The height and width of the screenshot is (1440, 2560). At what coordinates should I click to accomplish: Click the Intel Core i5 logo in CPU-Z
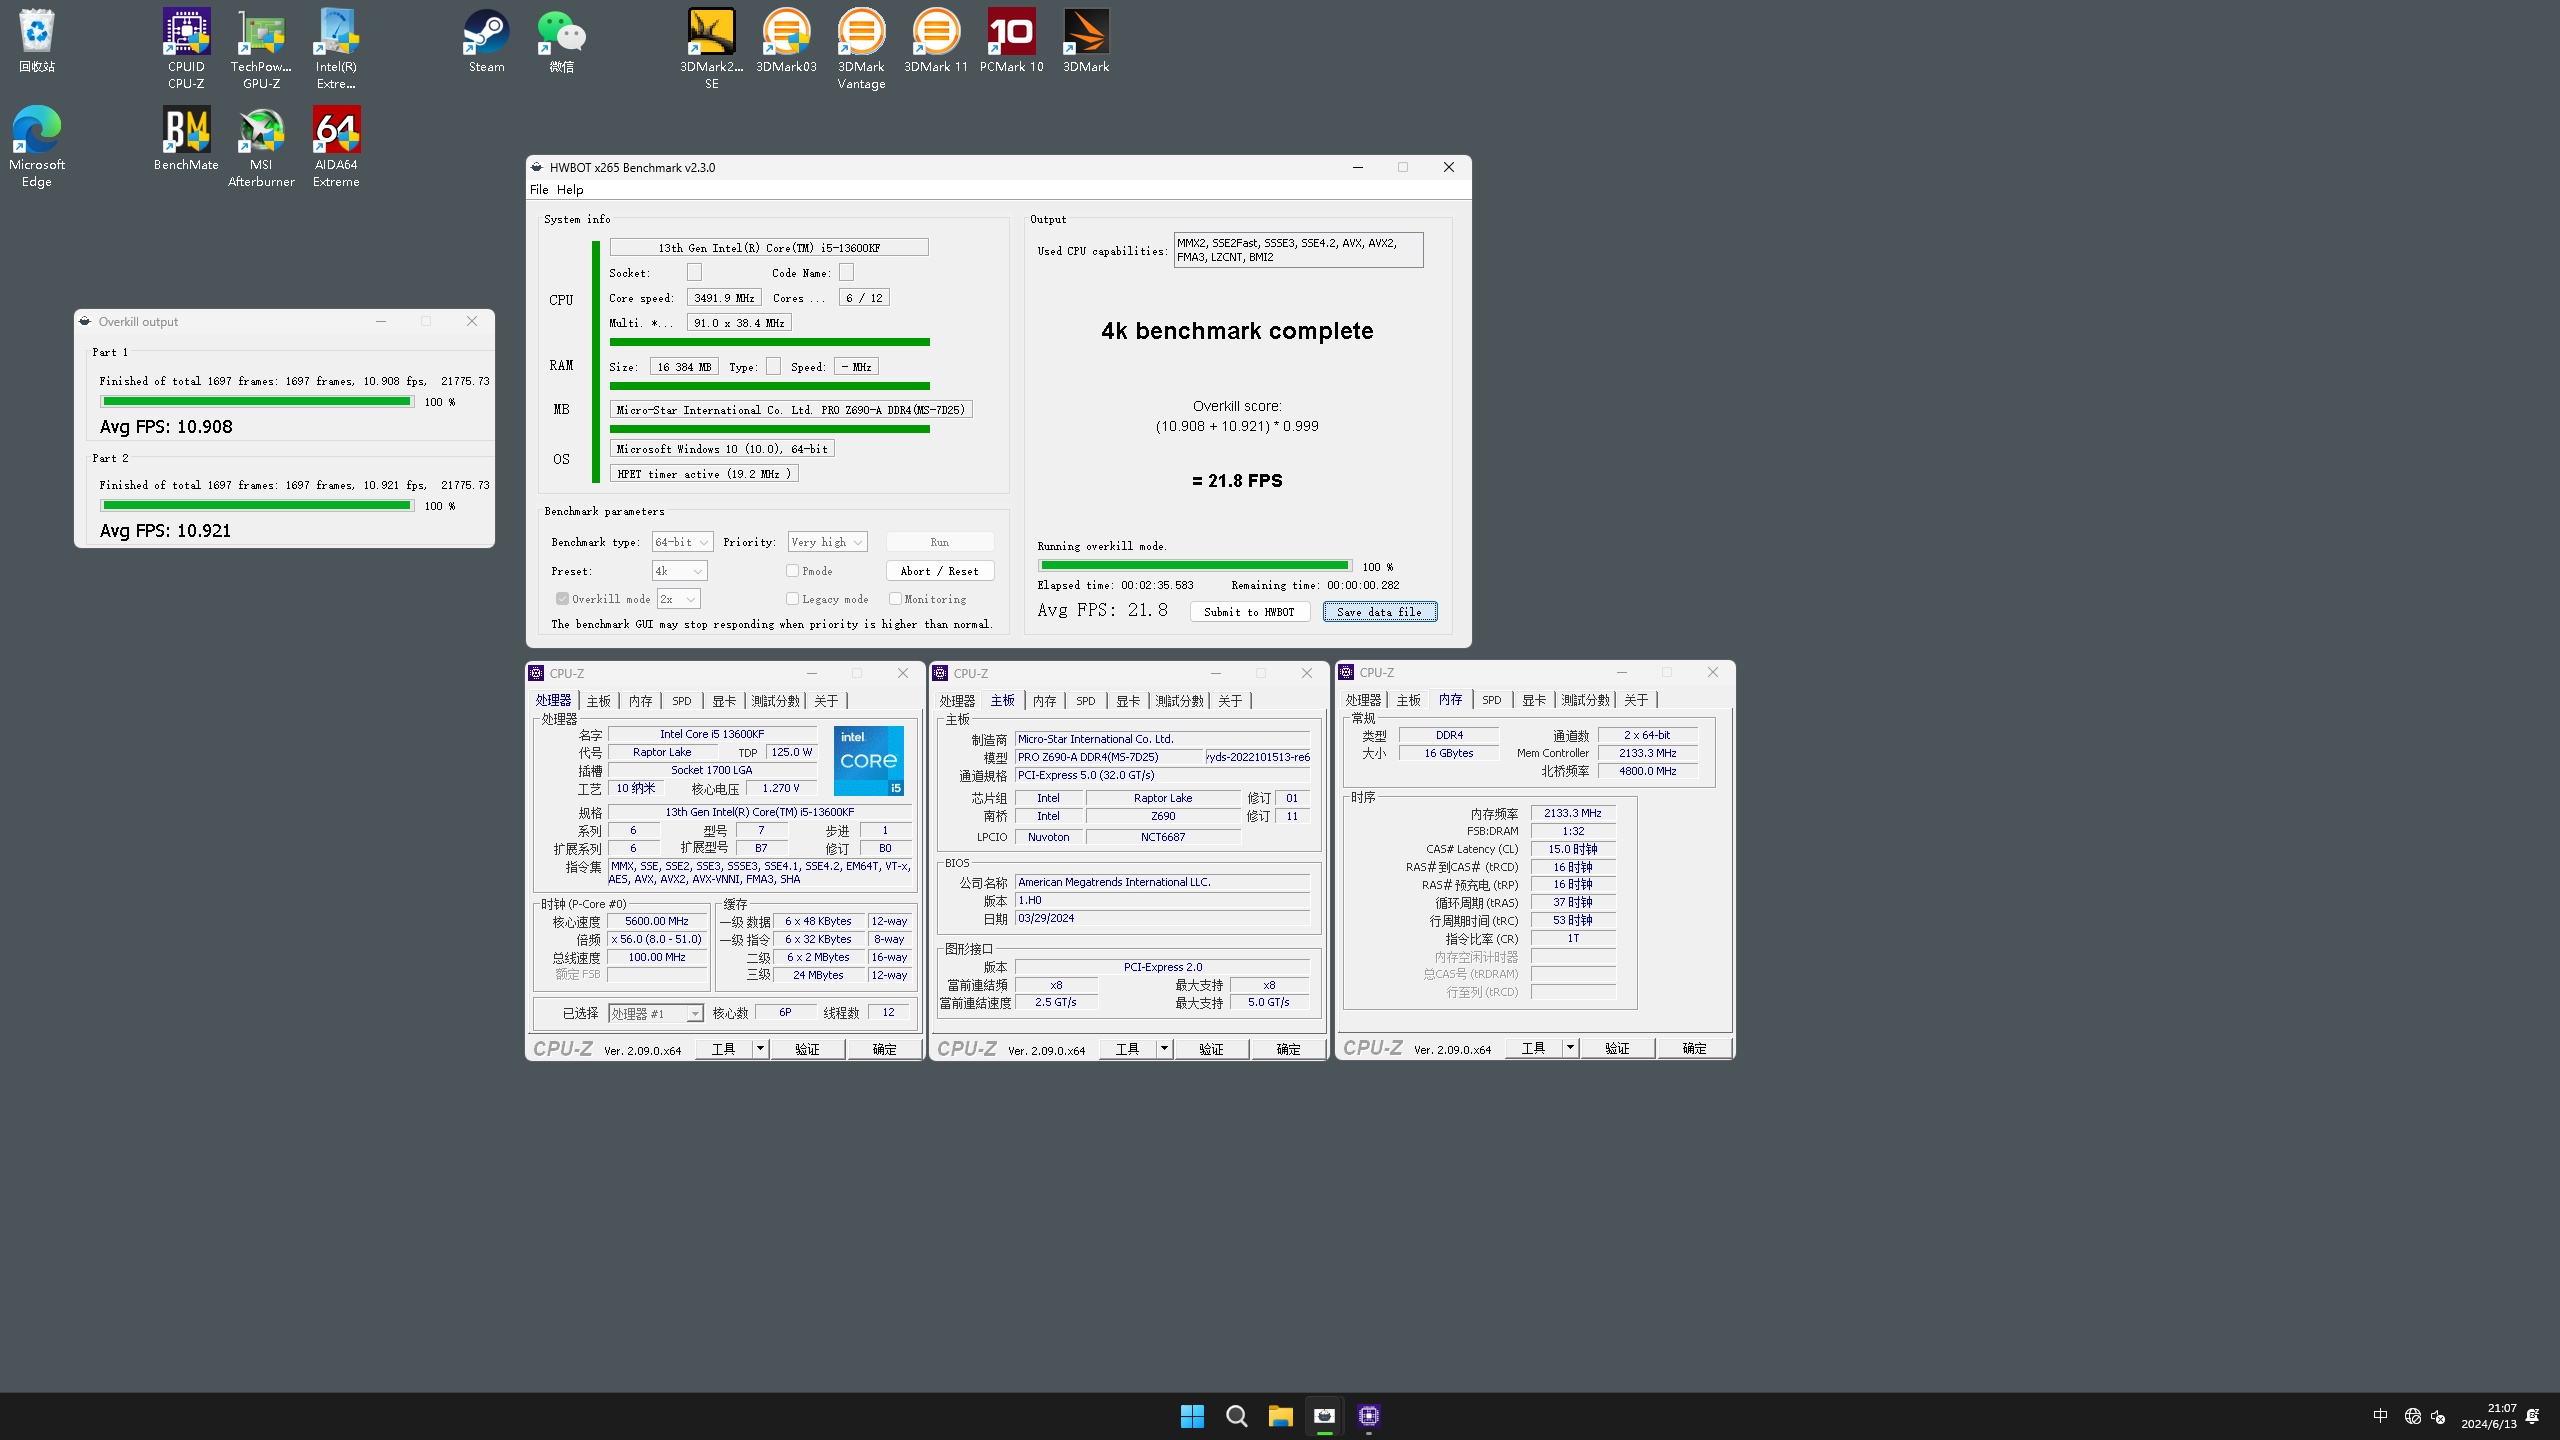point(869,761)
